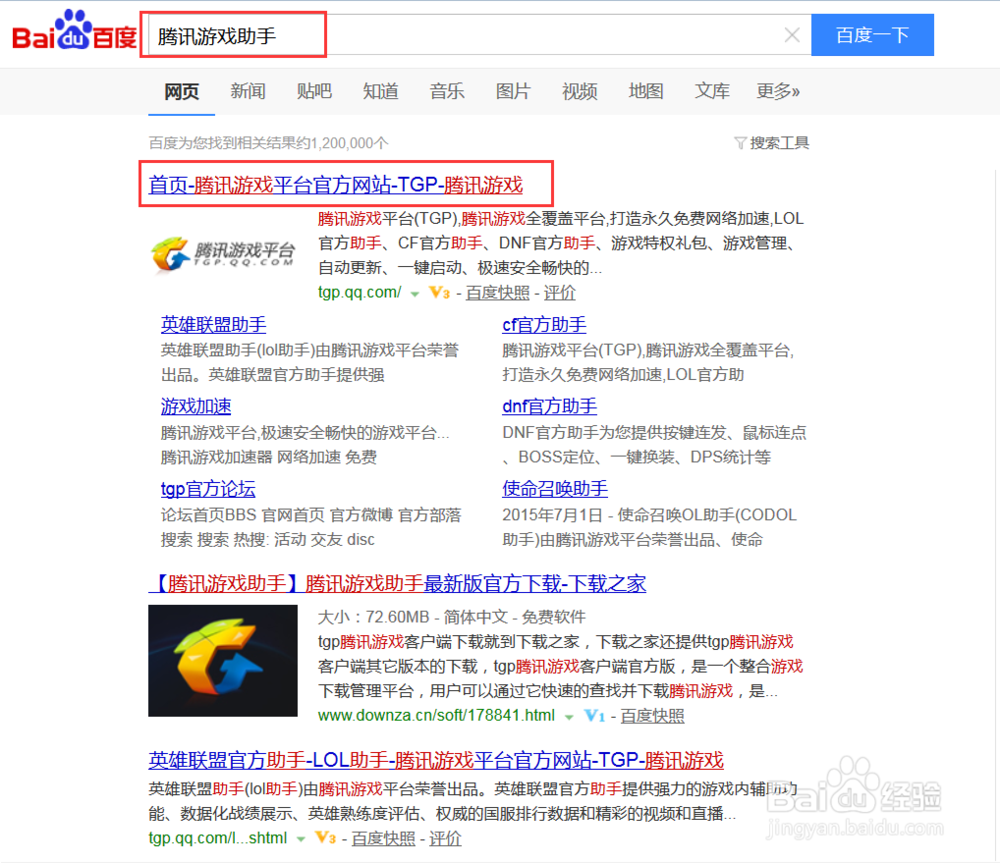Click the result count text 约1,200,000个

coord(341,143)
